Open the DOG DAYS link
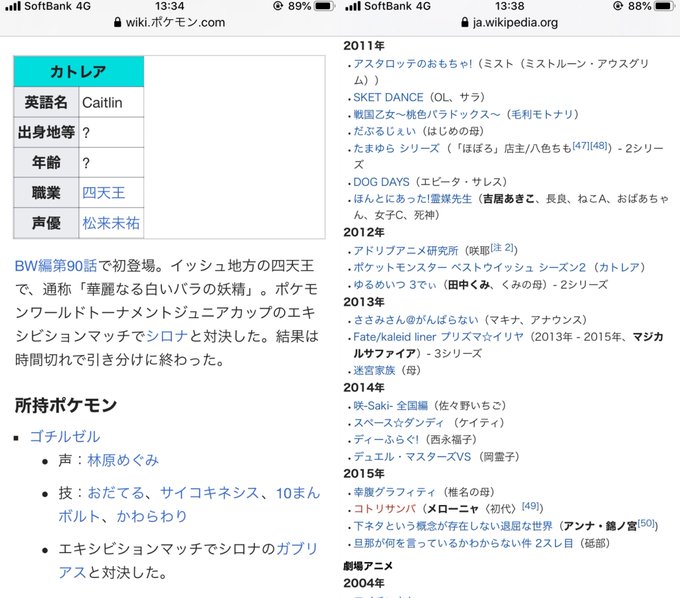Viewport: 680px width, 598px height. (x=381, y=182)
